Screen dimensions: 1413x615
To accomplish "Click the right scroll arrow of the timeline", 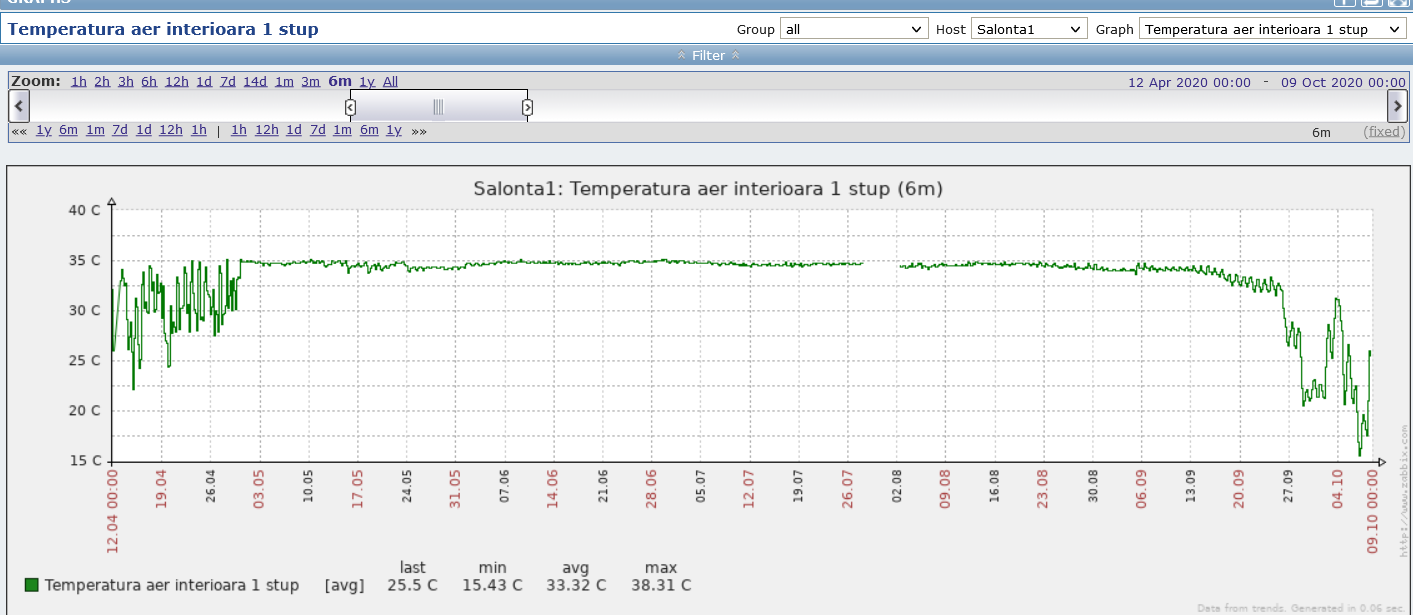I will (1397, 106).
